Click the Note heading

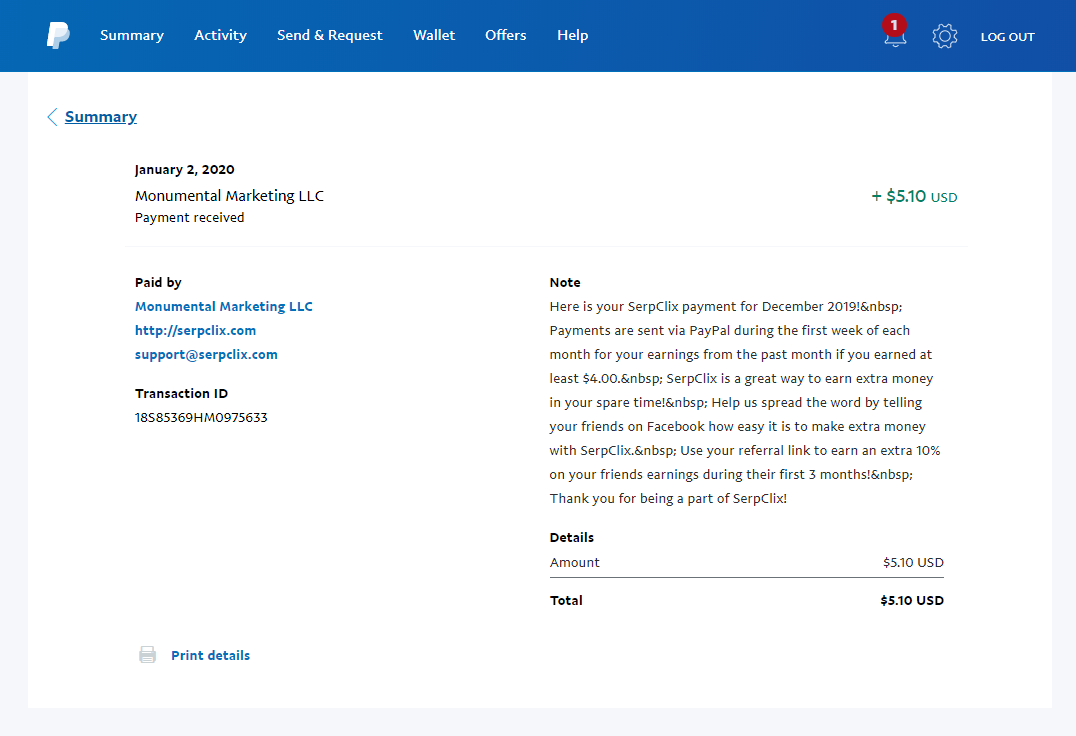pyautogui.click(x=565, y=282)
